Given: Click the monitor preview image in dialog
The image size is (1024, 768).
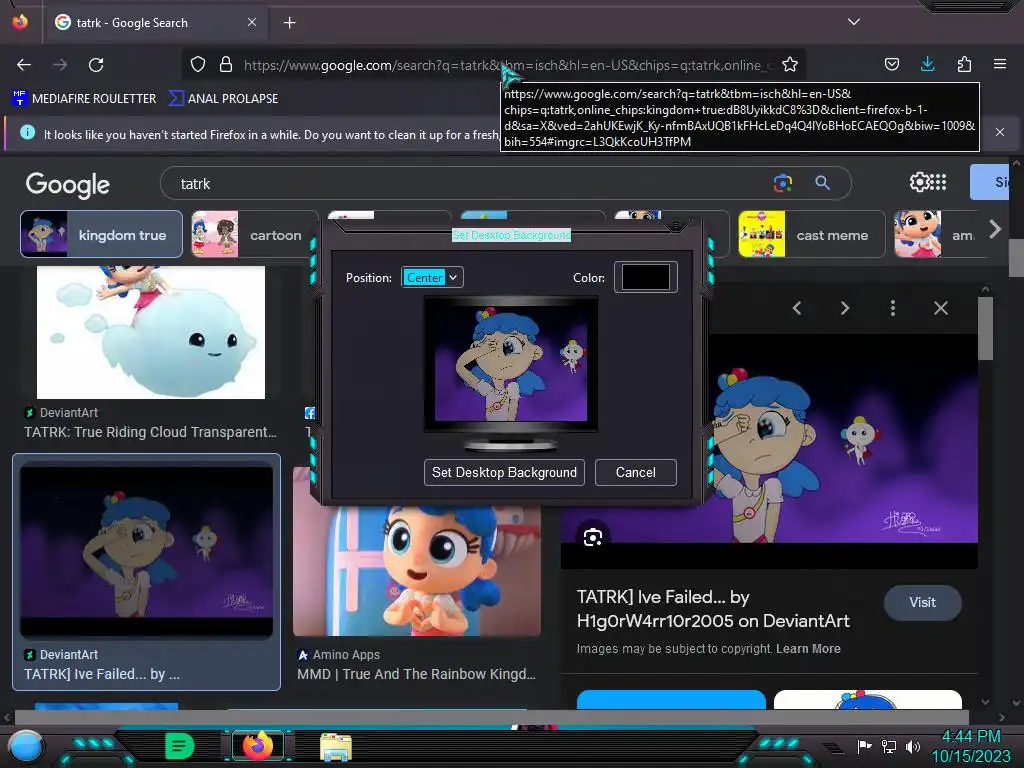Looking at the screenshot, I should pyautogui.click(x=511, y=364).
